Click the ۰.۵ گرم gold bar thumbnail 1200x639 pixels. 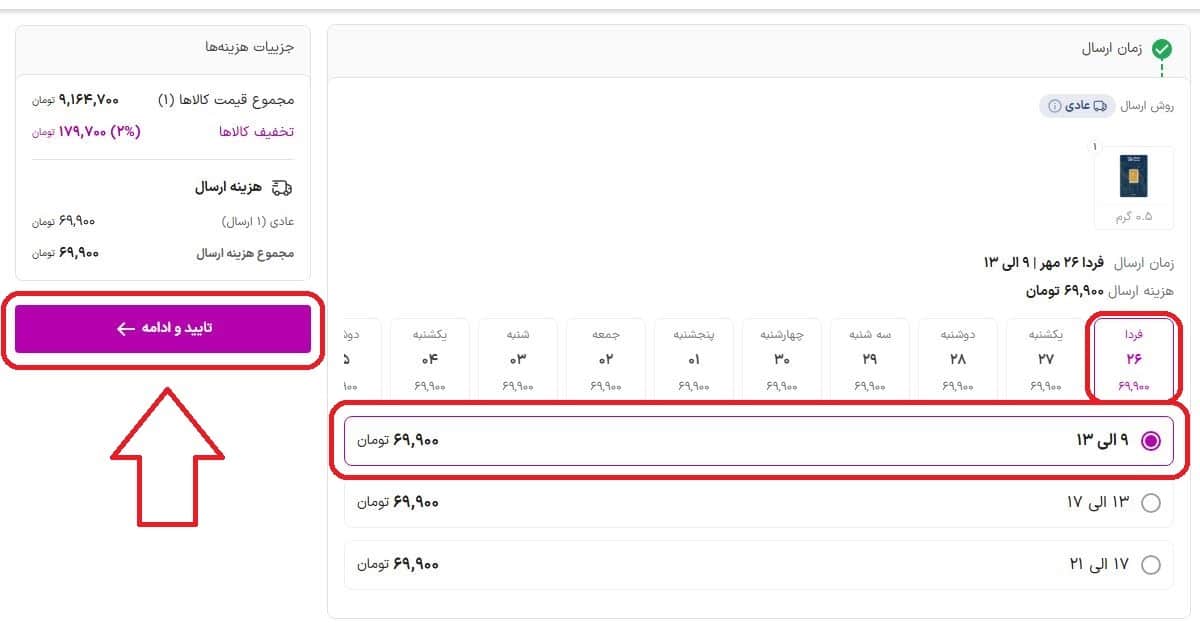(x=1134, y=177)
